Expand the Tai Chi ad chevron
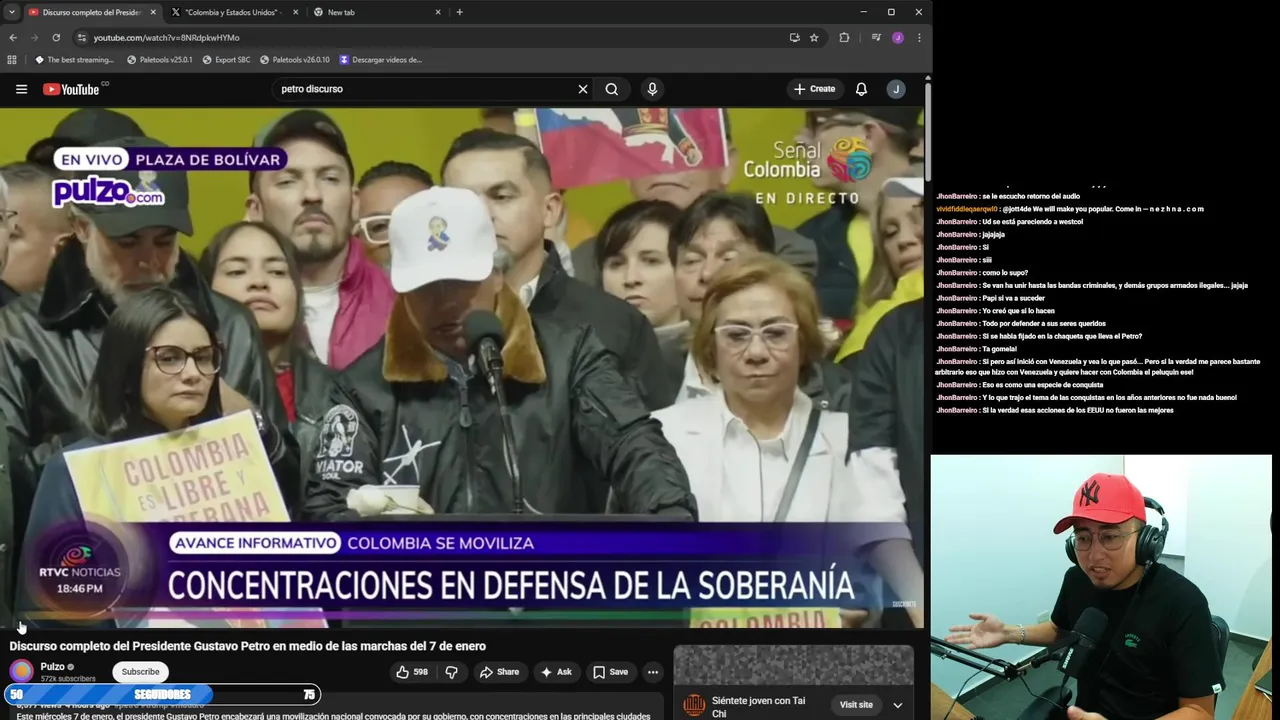1280x720 pixels. (x=897, y=705)
